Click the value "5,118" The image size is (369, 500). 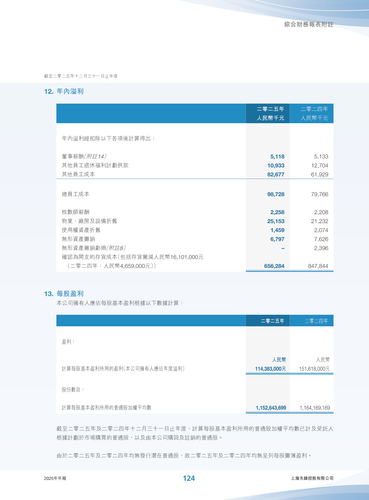click(277, 157)
